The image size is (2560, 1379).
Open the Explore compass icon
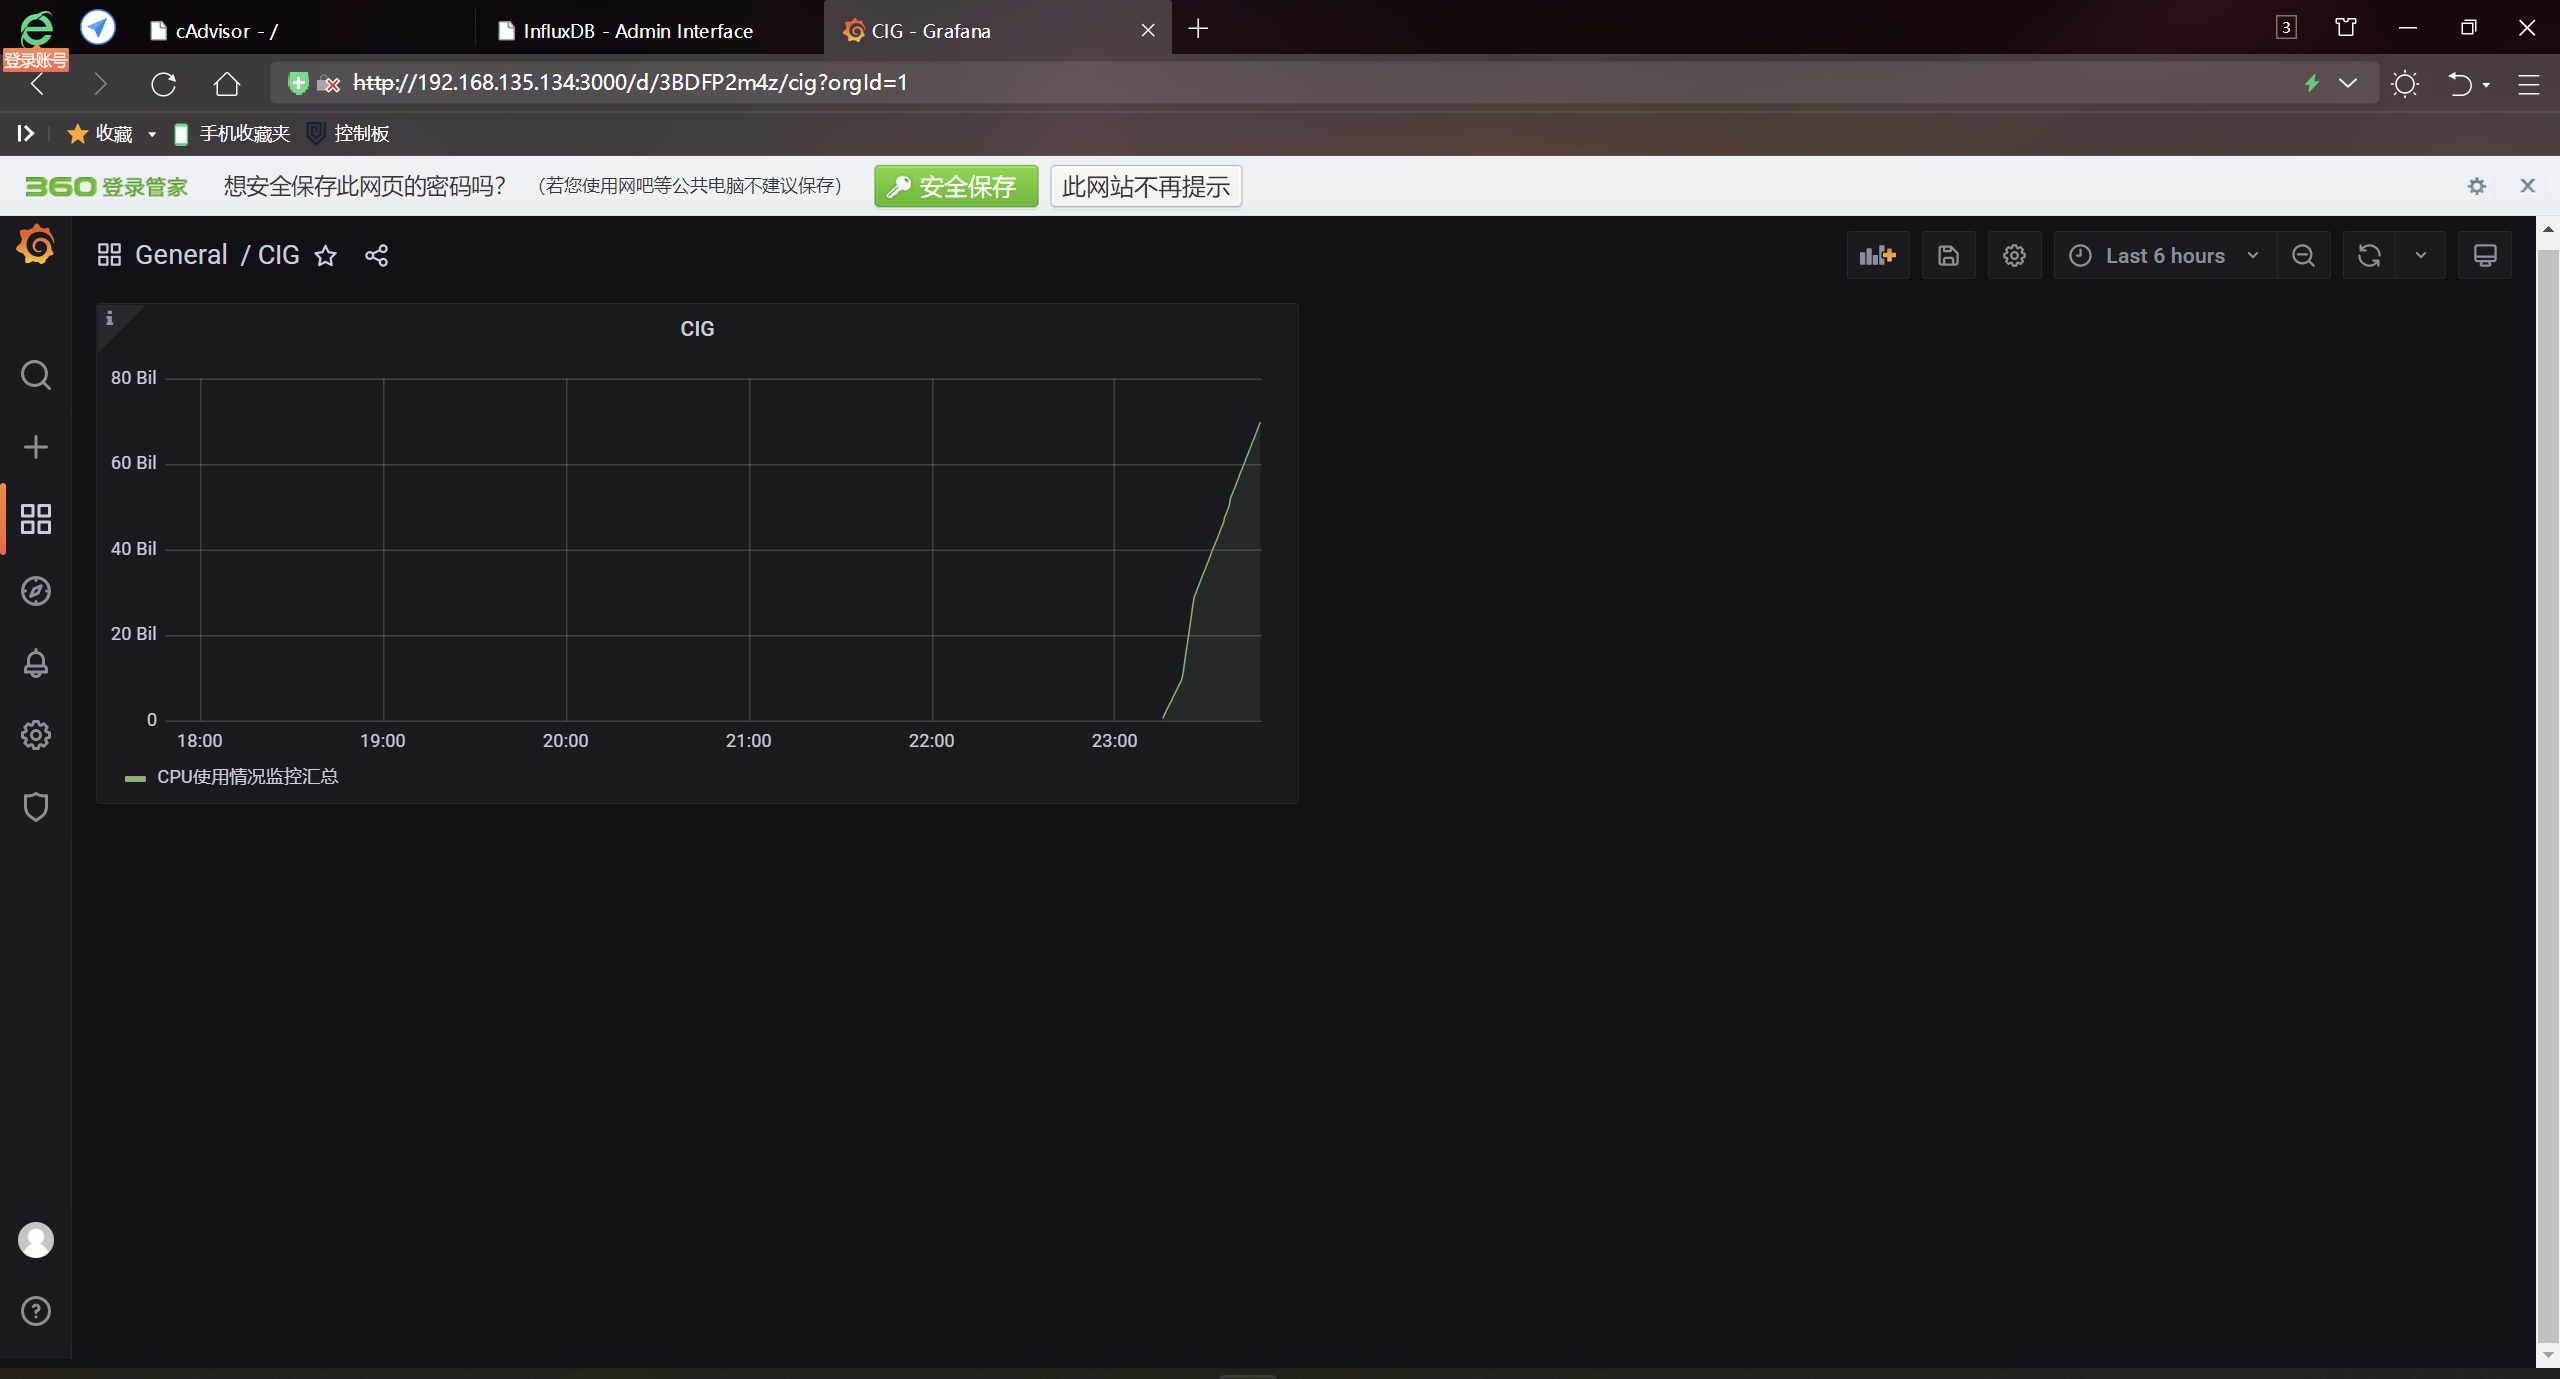36,591
